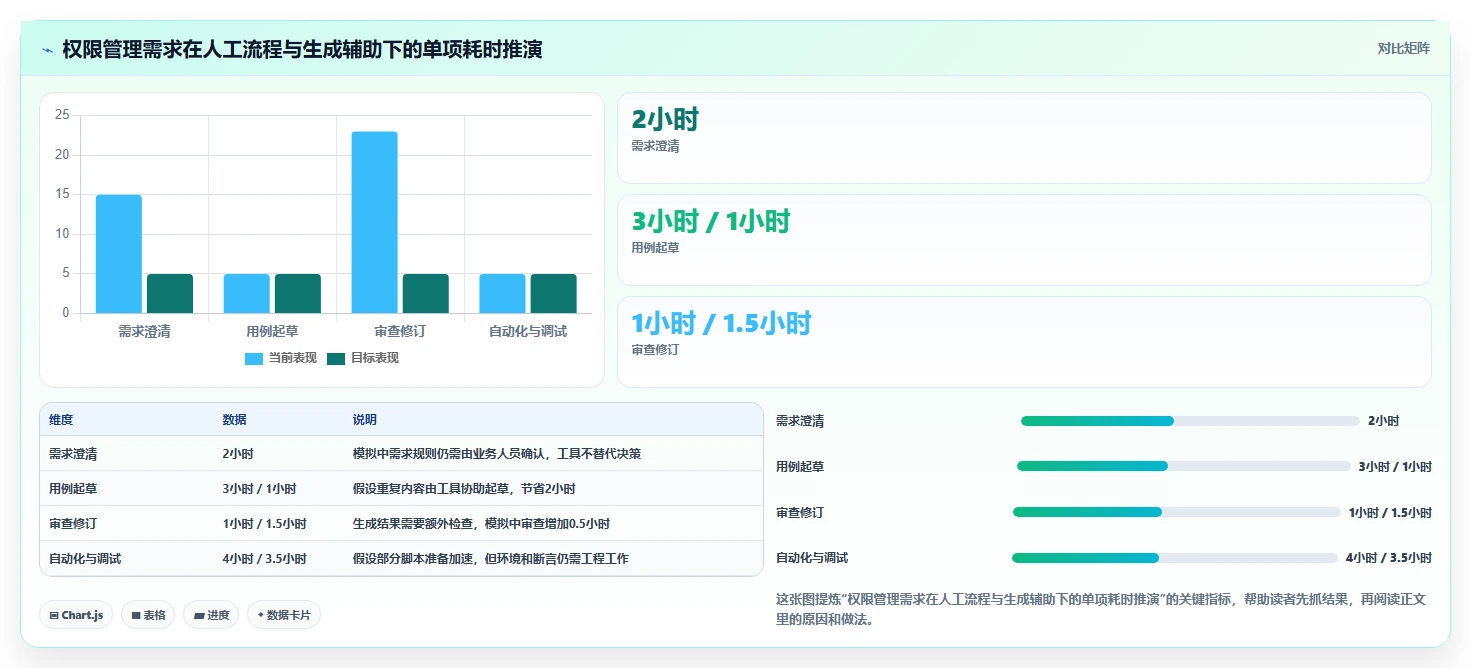Click the 表格 tag
The height and width of the screenshot is (668, 1471).
(148, 615)
